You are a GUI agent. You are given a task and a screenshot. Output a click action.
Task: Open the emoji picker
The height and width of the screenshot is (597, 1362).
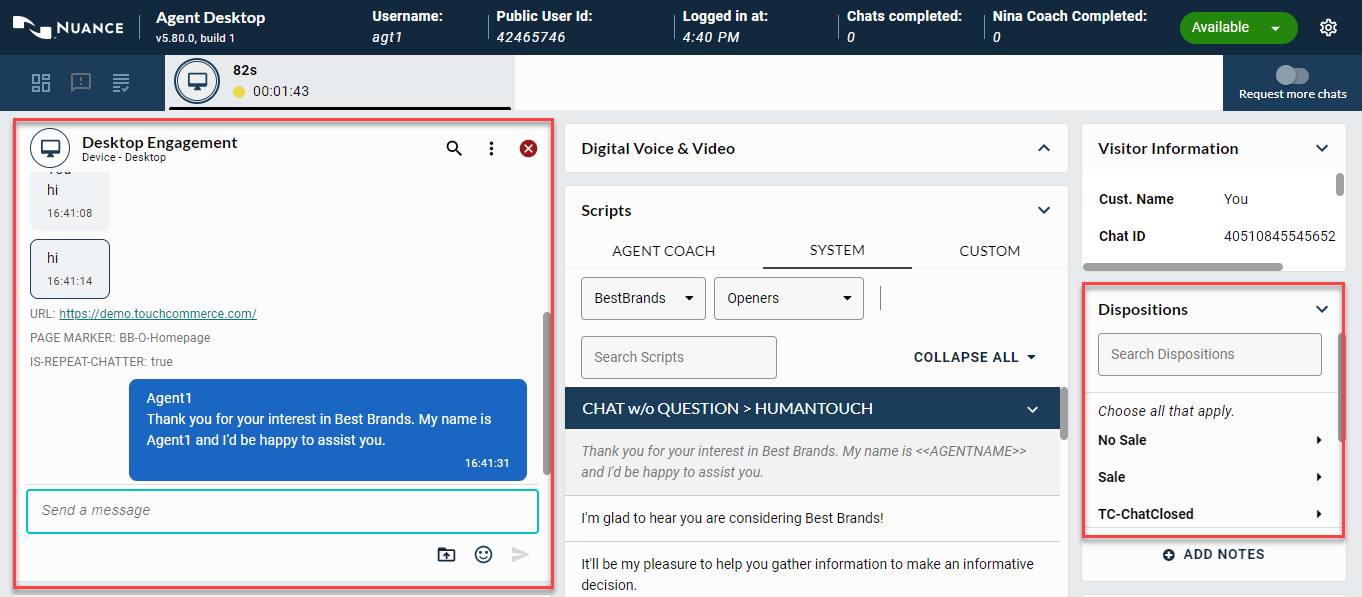483,554
